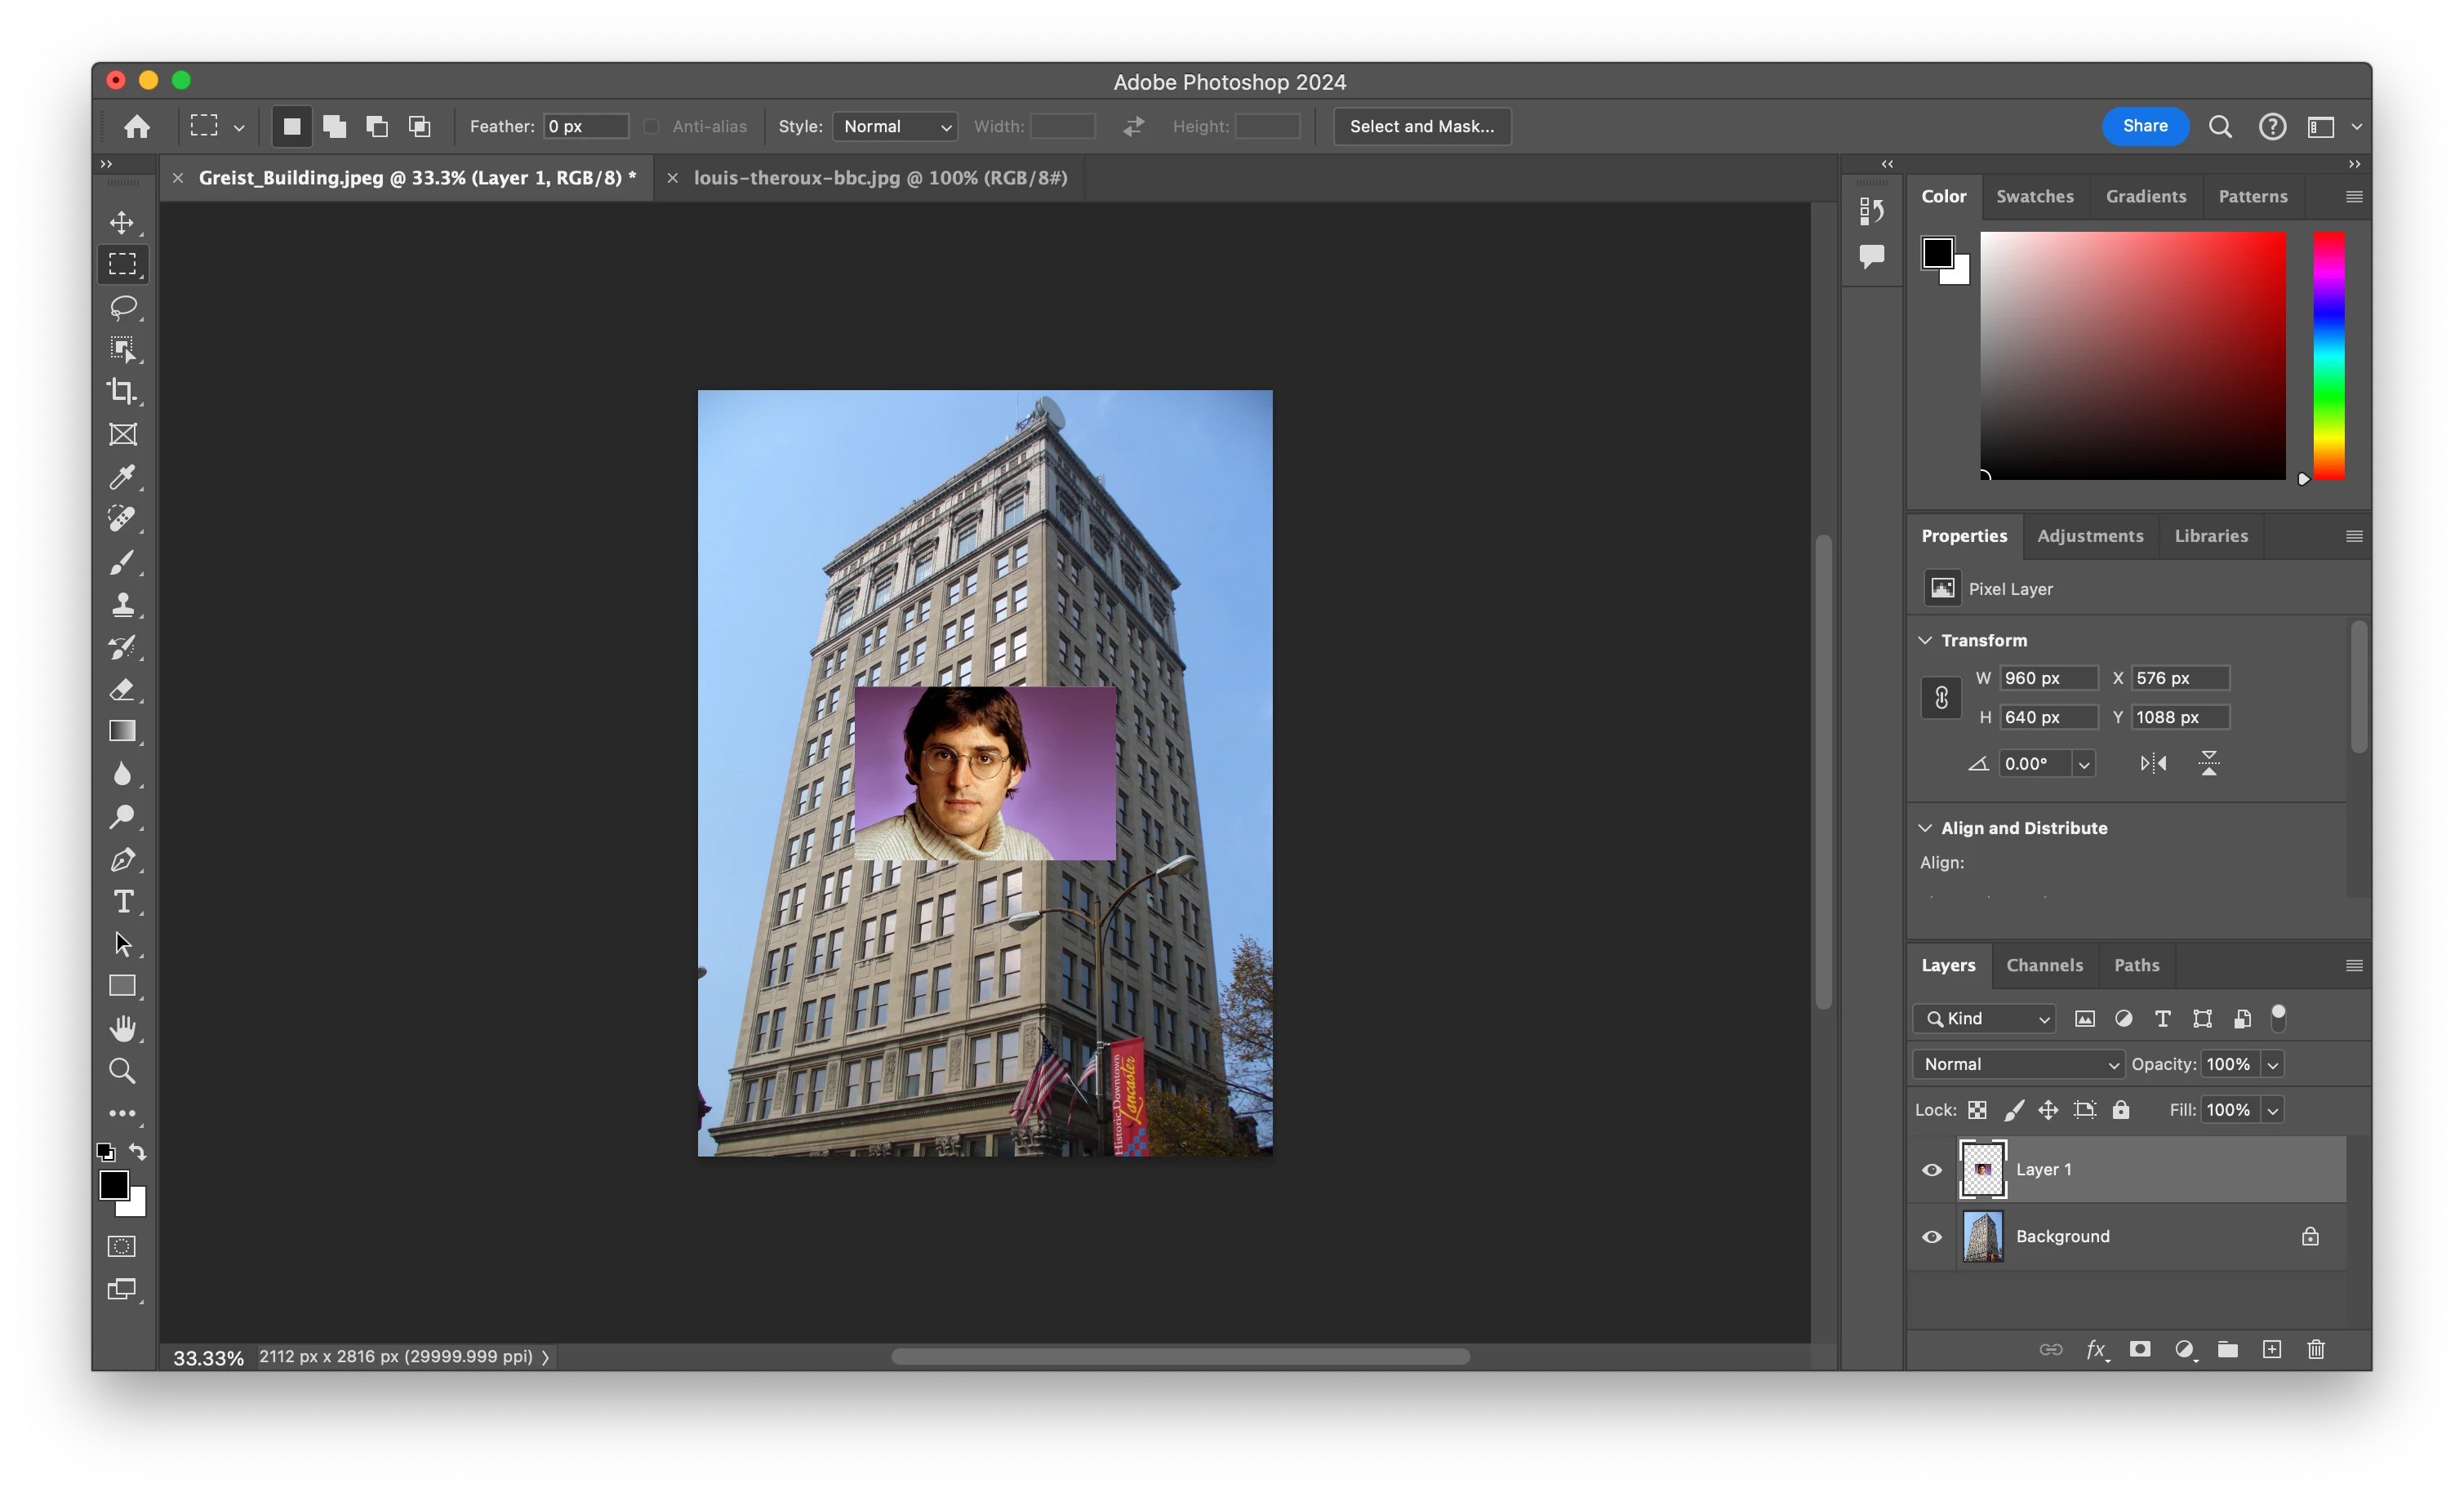Select the Horizontal Type tool
Image resolution: width=2464 pixels, height=1492 pixels.
coord(122,902)
